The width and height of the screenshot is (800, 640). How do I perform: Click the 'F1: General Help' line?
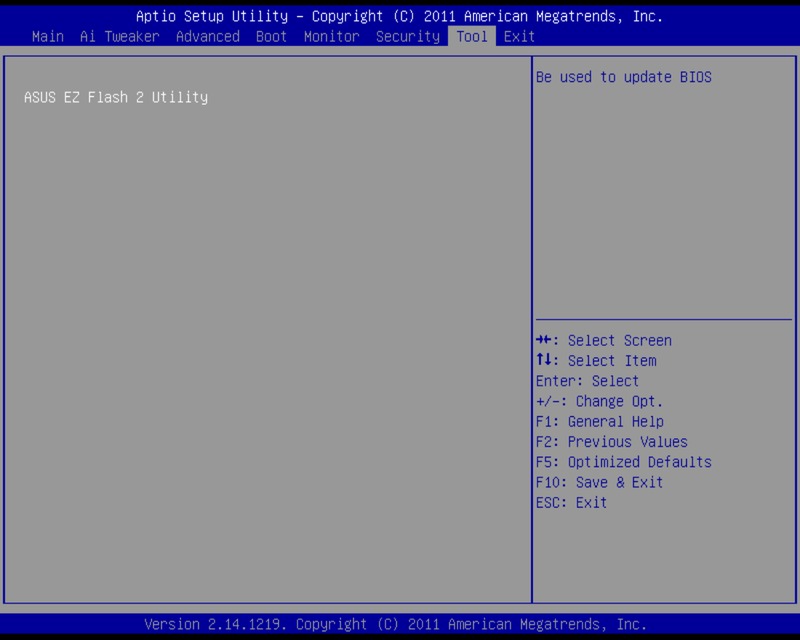[599, 422]
